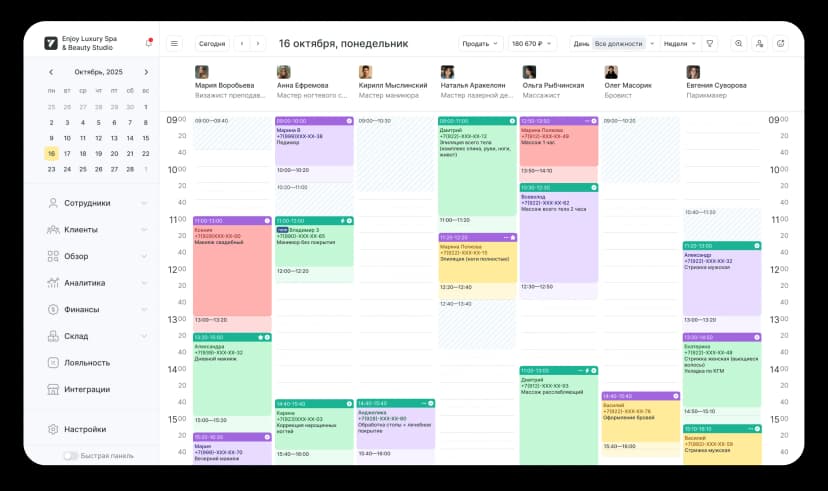Open the funnel filter icon
This screenshot has height=491, width=828.
(710, 44)
